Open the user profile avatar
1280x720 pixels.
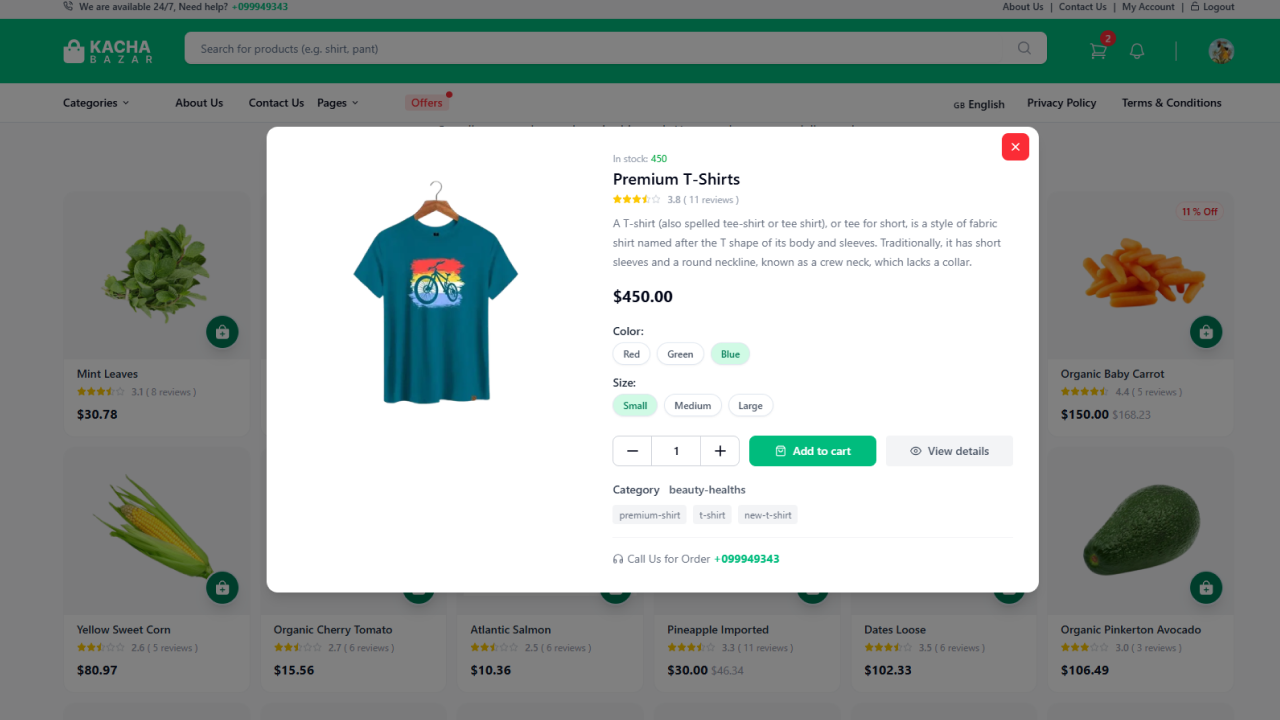pos(1221,51)
